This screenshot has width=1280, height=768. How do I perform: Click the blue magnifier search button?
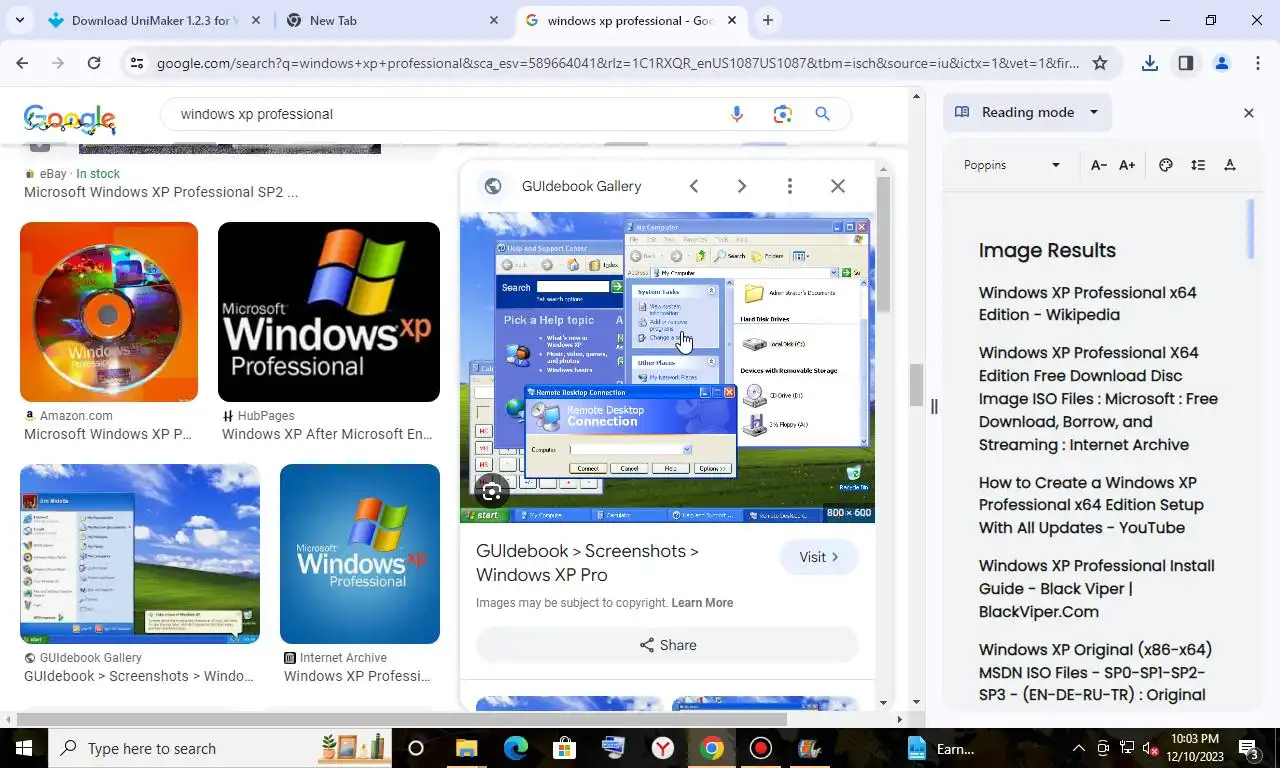tap(823, 114)
